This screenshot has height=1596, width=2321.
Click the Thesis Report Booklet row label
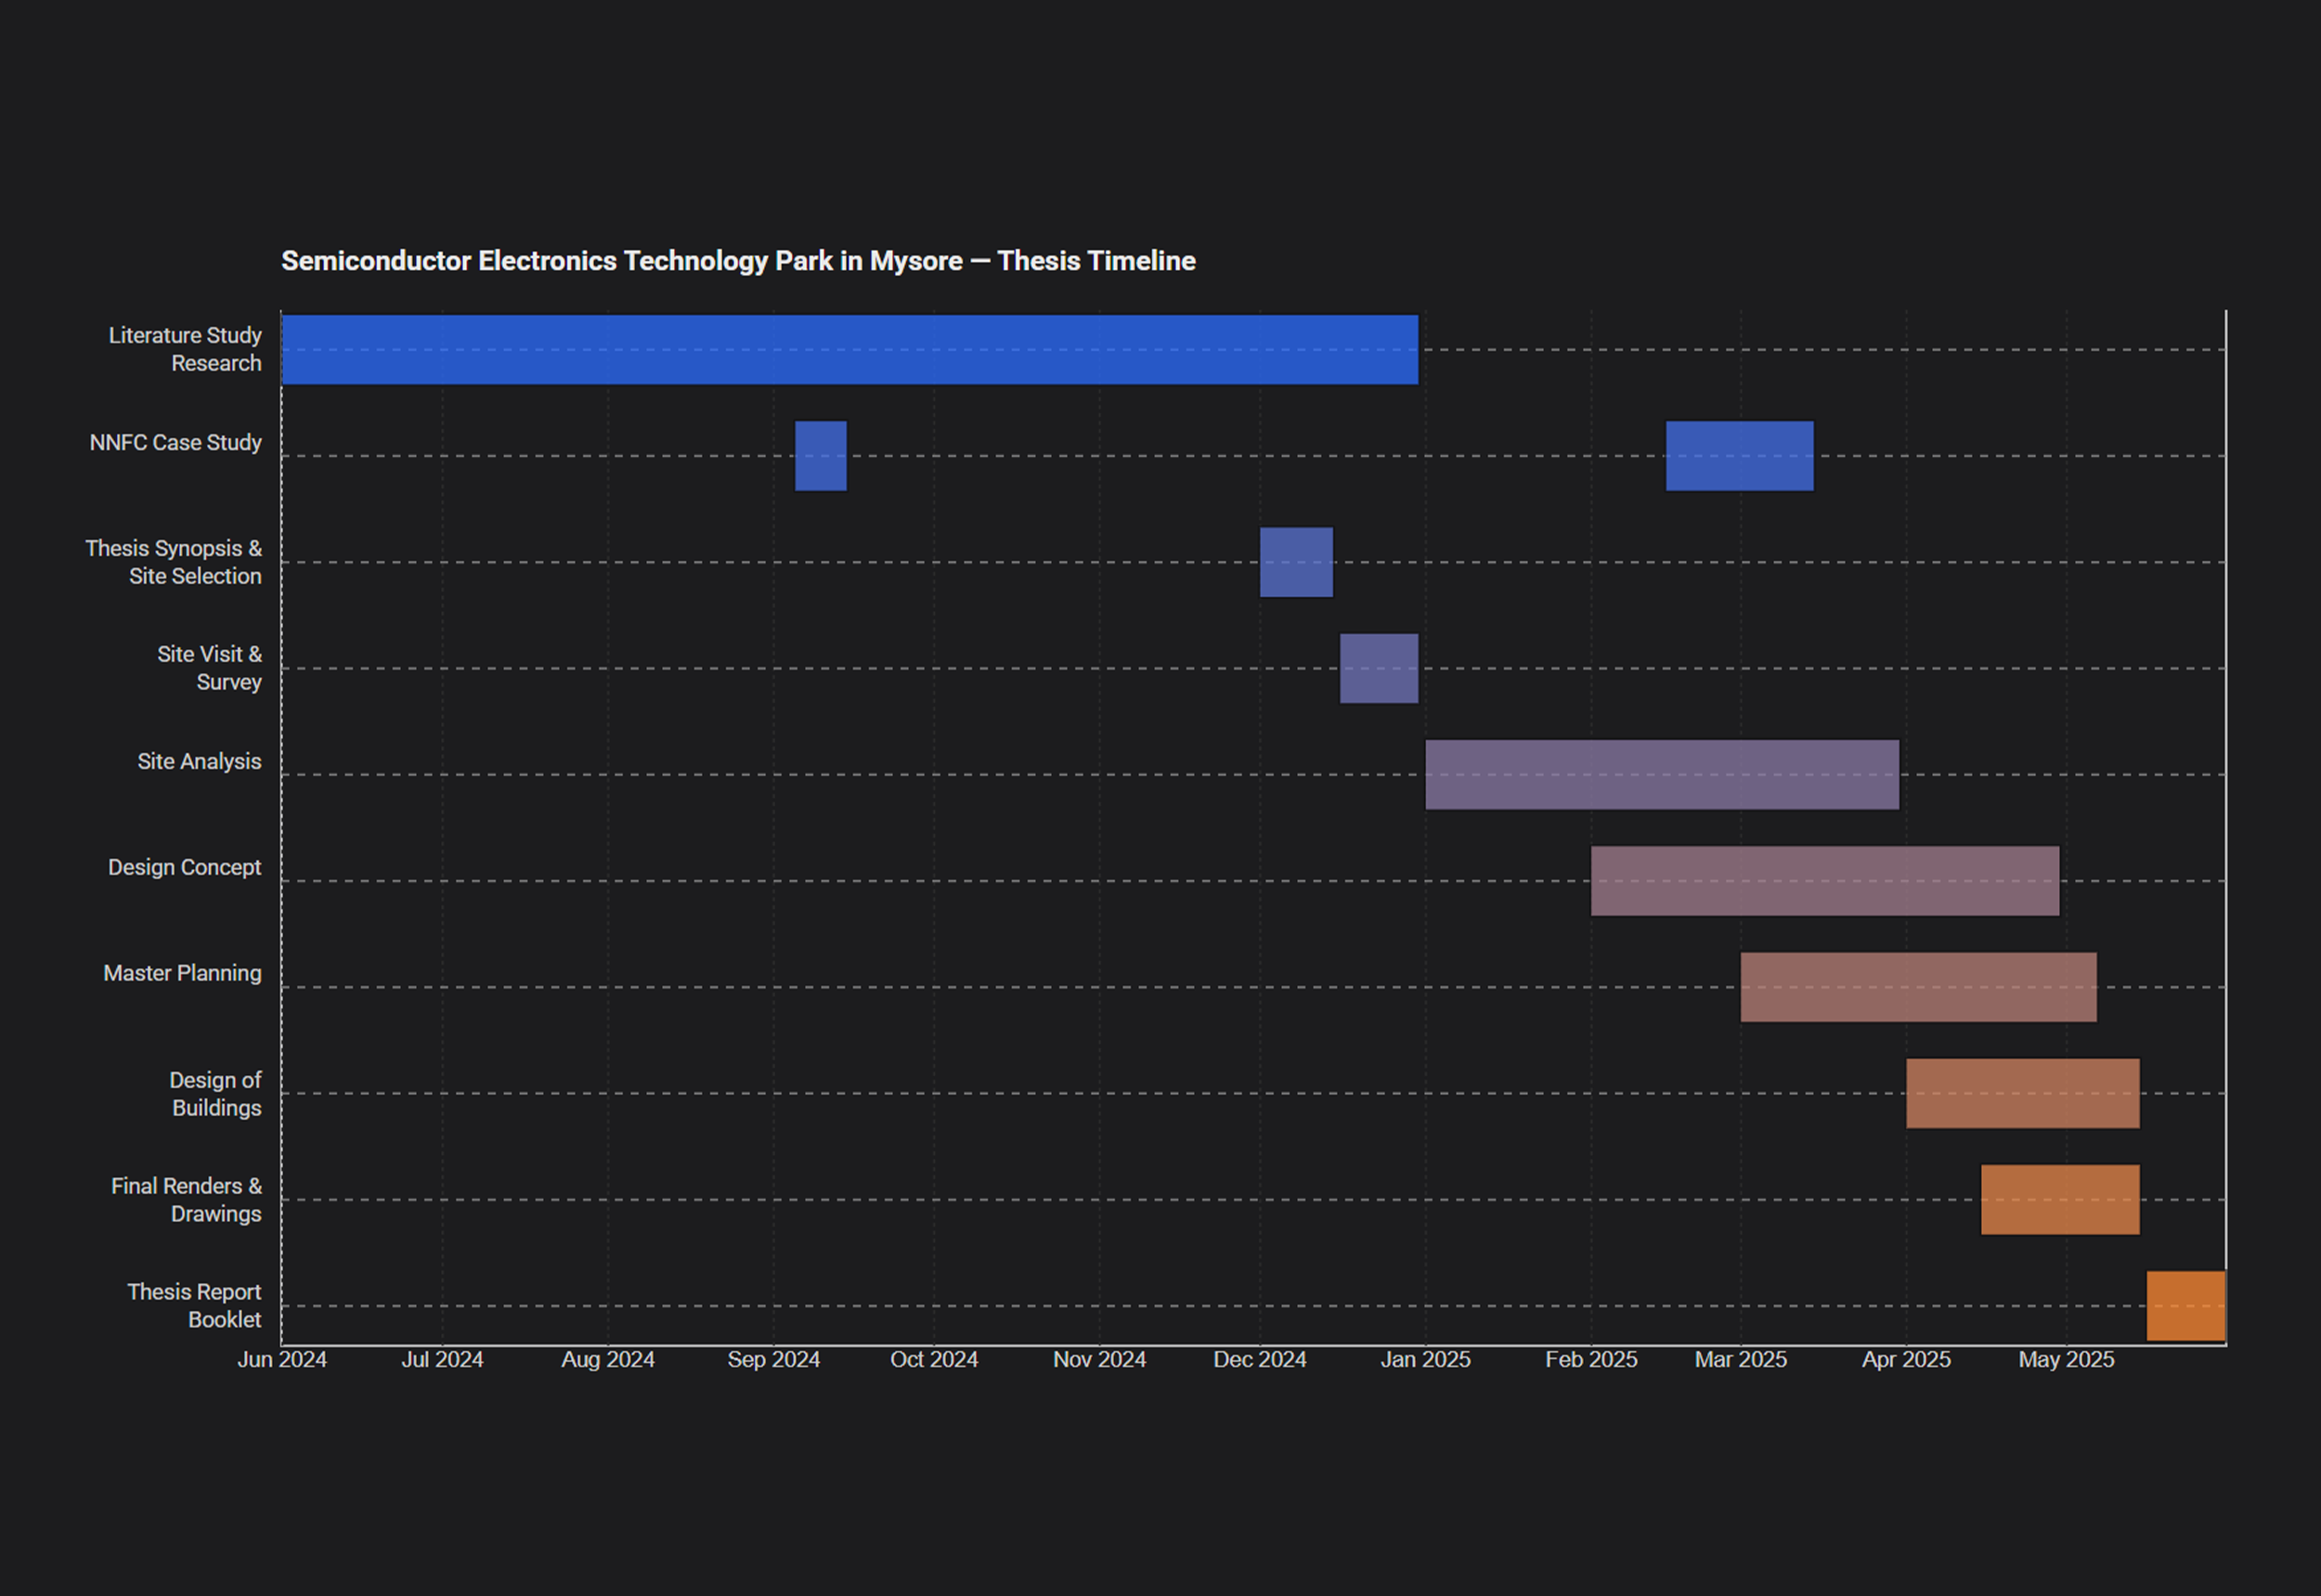[x=194, y=1305]
